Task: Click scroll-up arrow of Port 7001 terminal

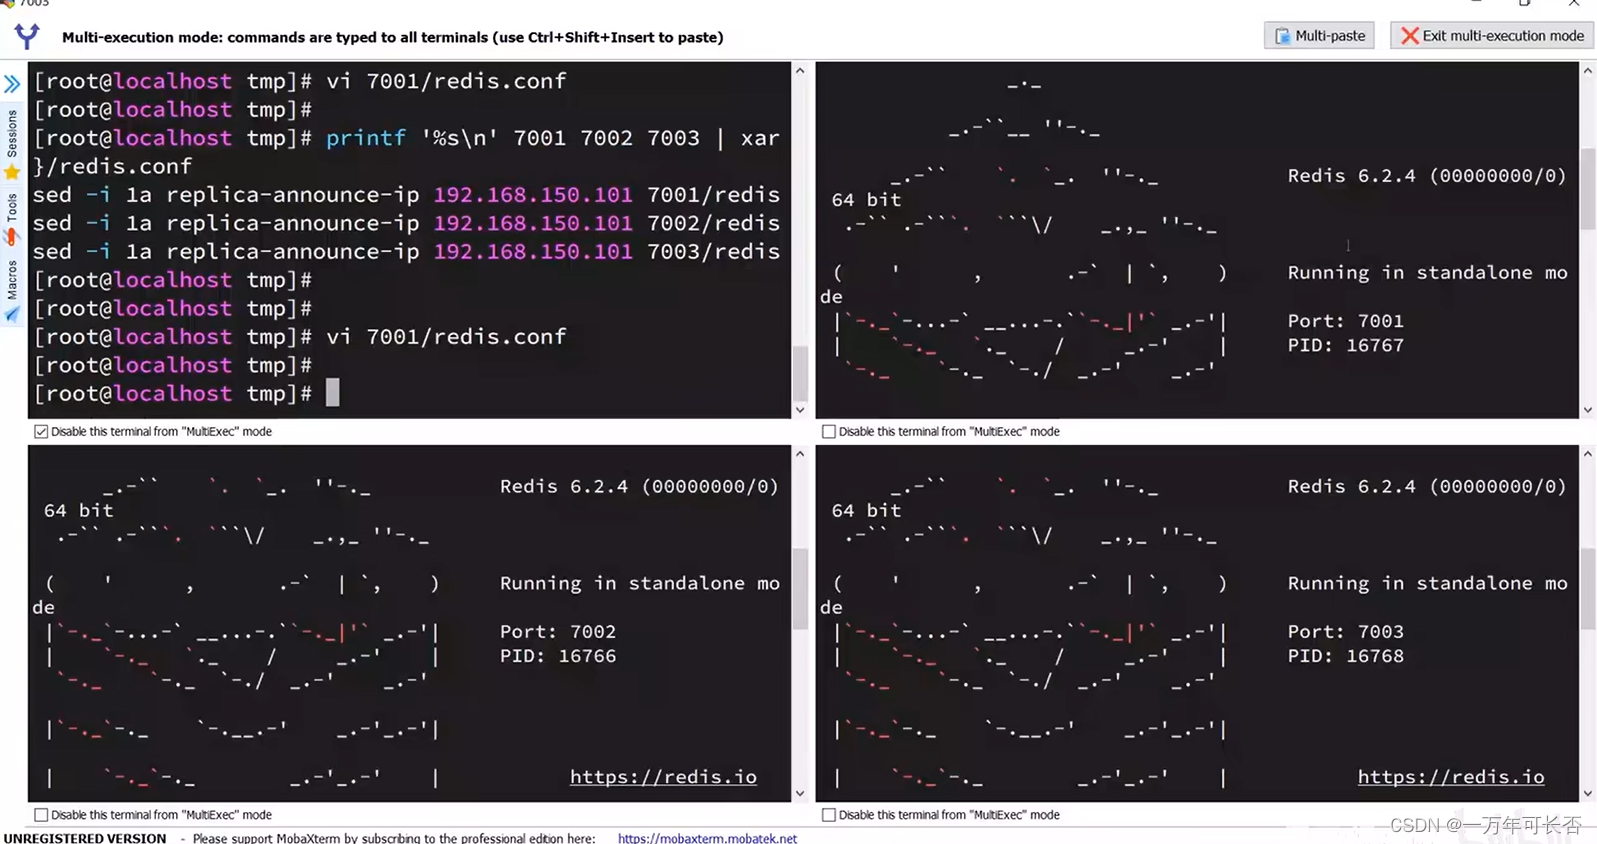Action: pyautogui.click(x=1588, y=71)
